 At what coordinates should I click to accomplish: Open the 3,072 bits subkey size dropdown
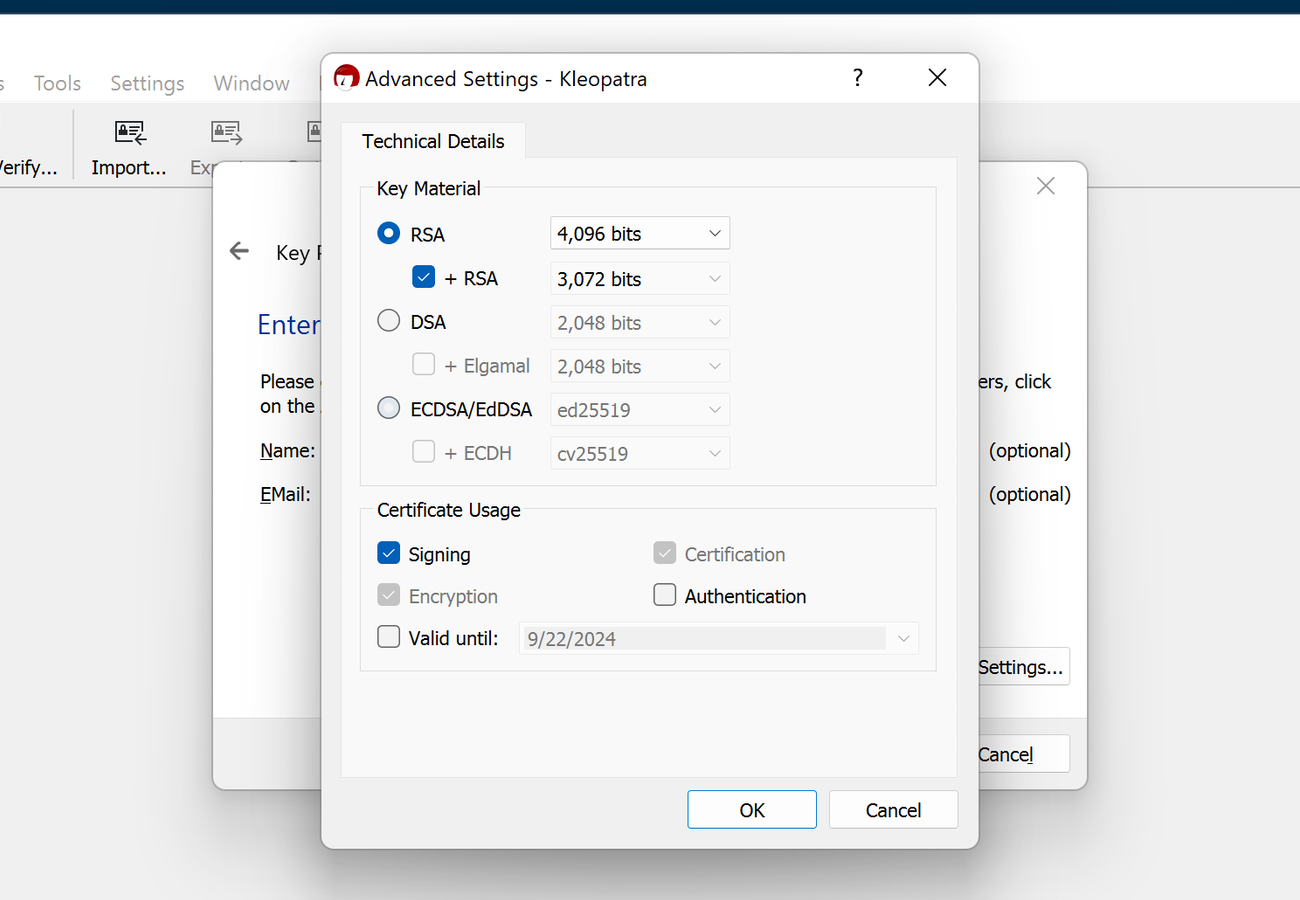[639, 278]
